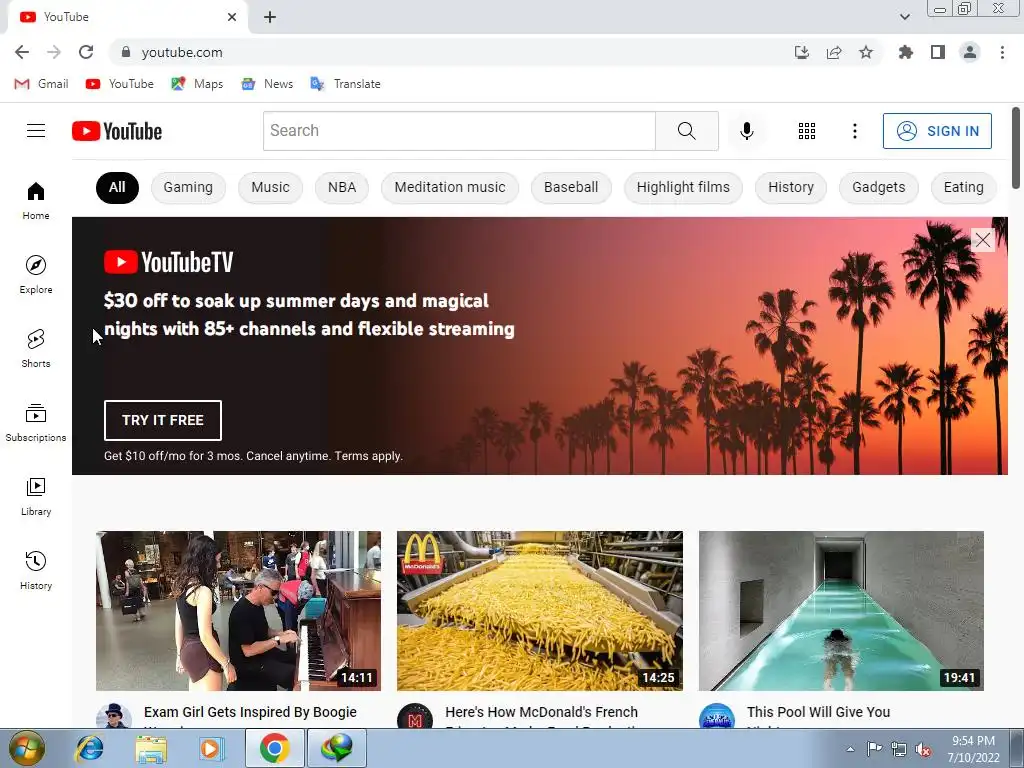Go to Home in the sidebar
Viewport: 1024px width, 768px height.
36,200
